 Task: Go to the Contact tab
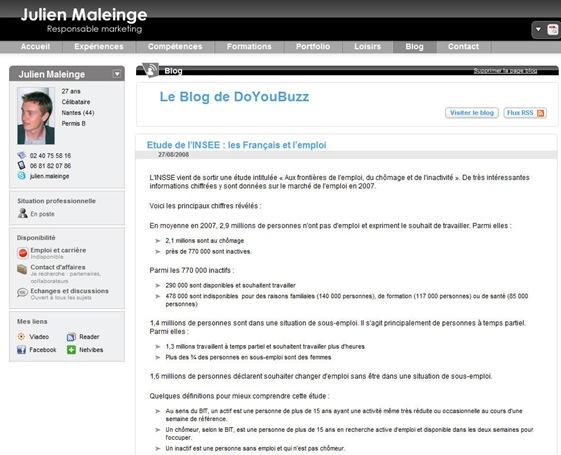click(463, 47)
